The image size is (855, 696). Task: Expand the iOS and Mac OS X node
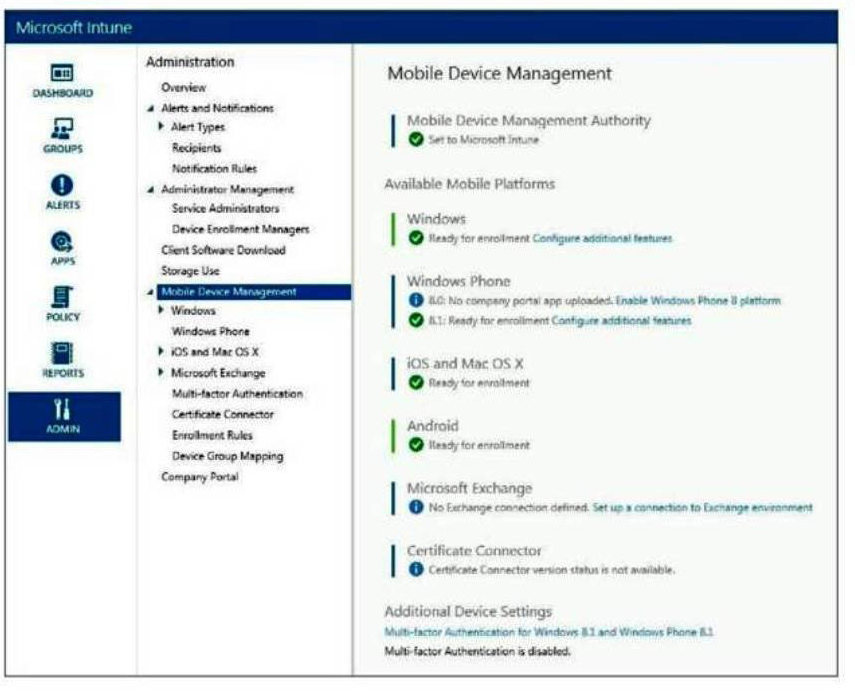click(161, 351)
